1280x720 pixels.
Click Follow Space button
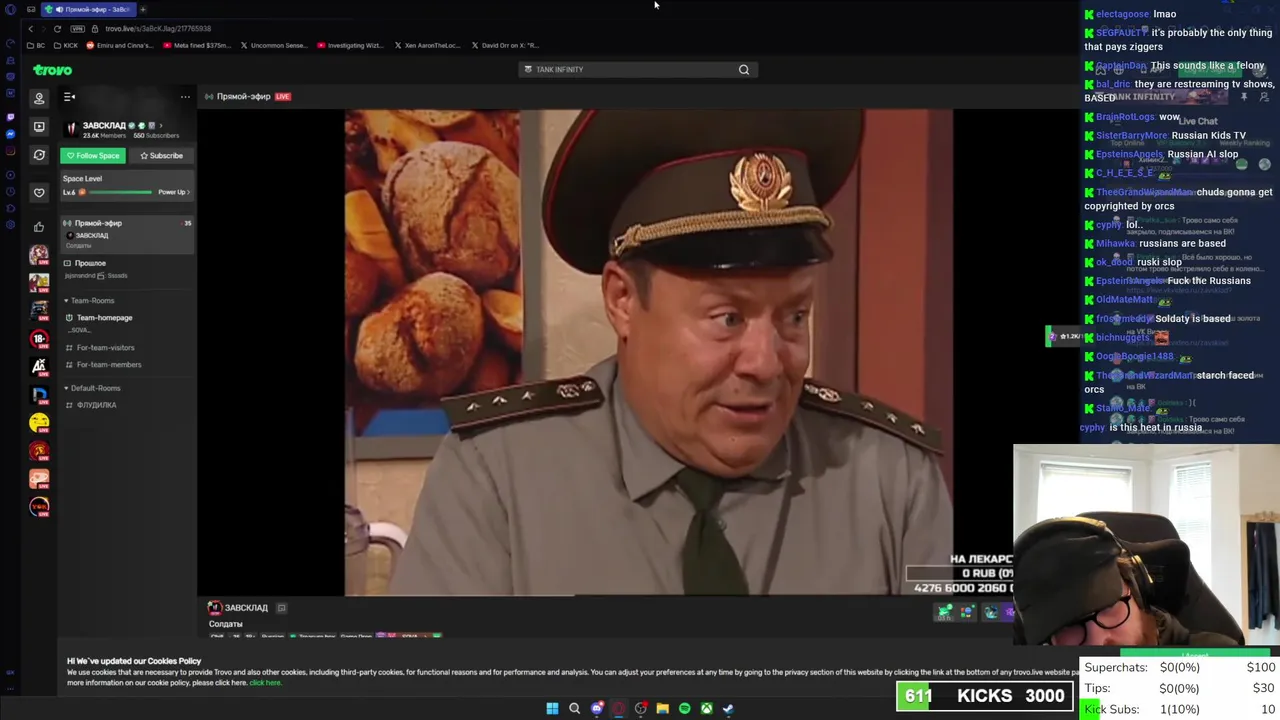[x=93, y=156]
